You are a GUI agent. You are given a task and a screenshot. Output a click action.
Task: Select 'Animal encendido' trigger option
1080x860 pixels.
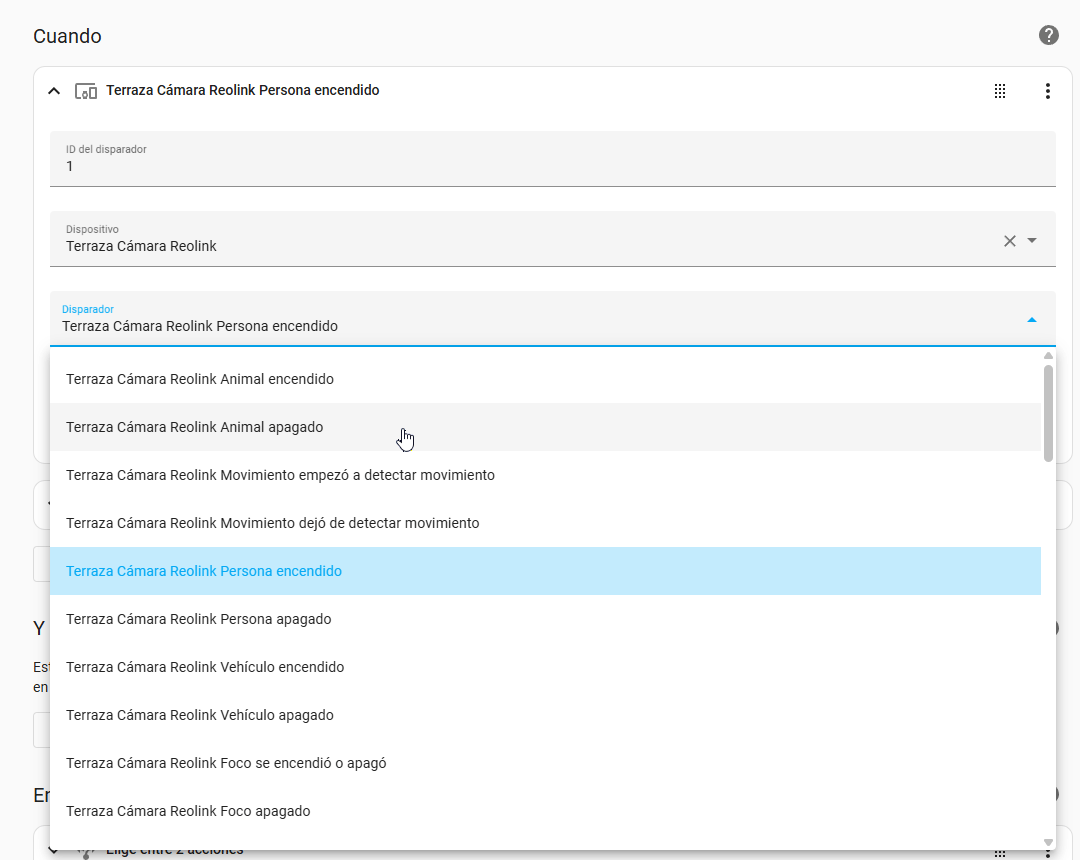(546, 379)
